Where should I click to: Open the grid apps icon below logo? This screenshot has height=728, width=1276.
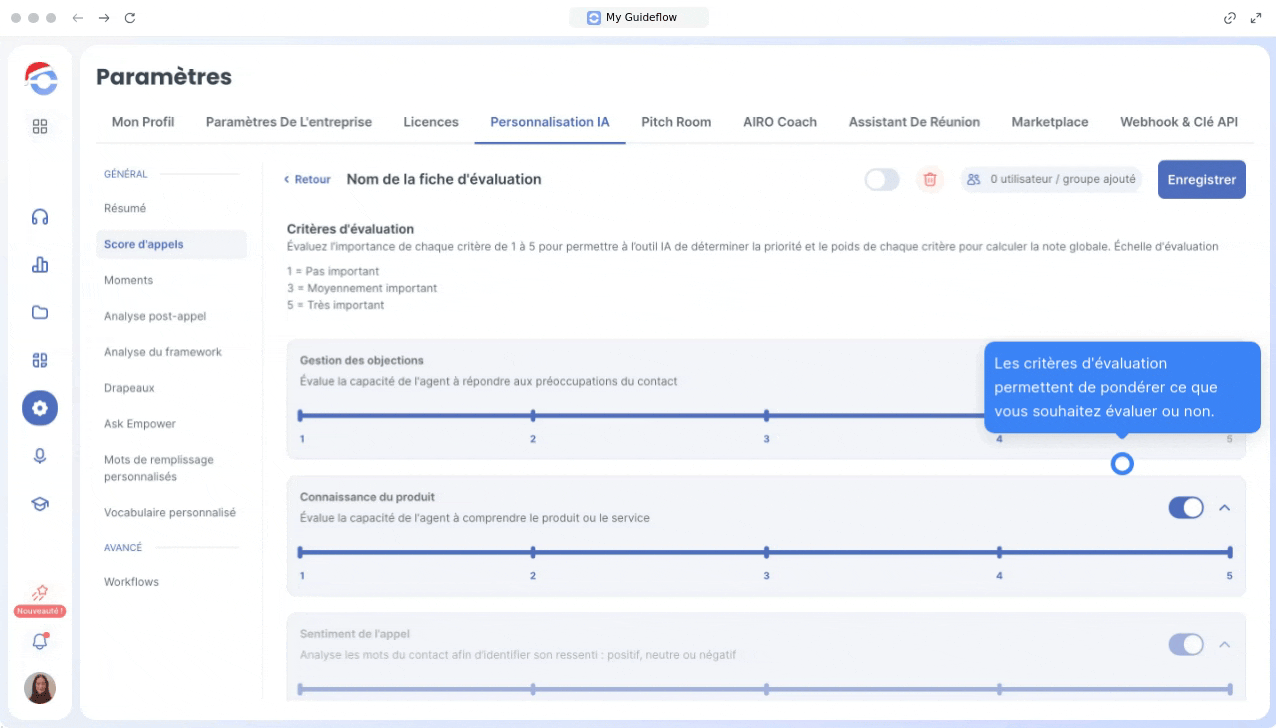[40, 126]
